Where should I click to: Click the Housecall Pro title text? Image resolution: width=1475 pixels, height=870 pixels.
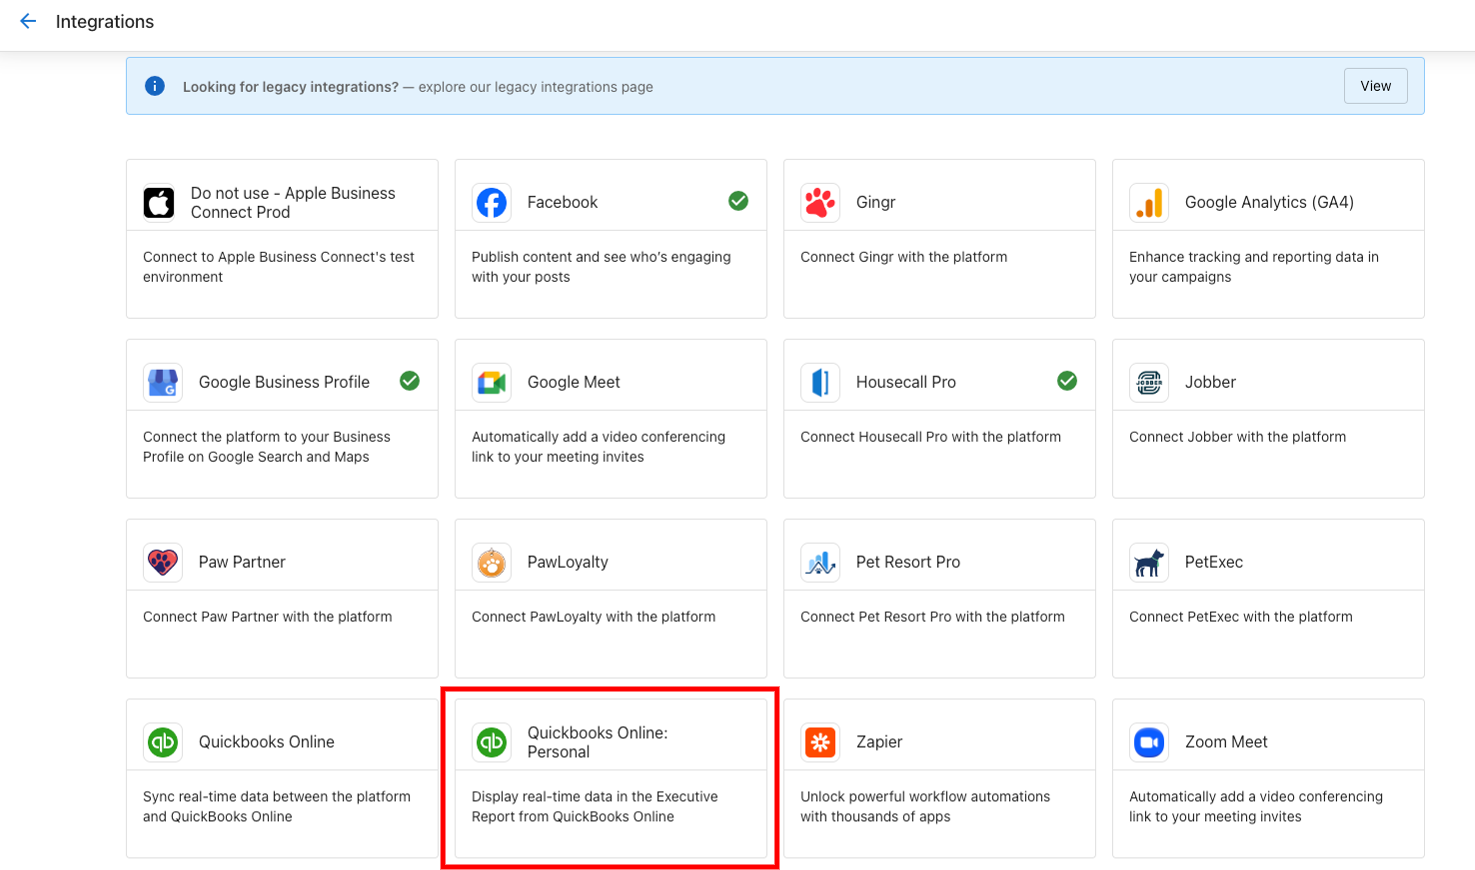[906, 382]
